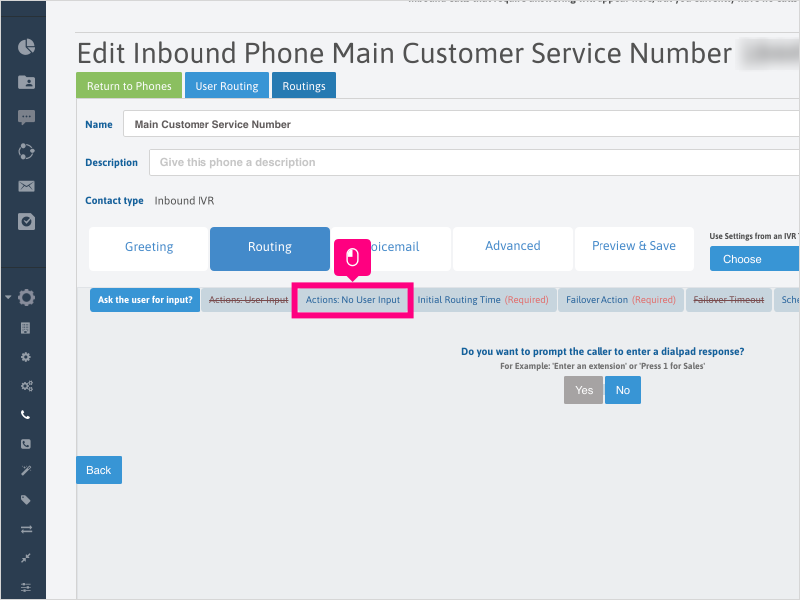800x600 pixels.
Task: Select 'Ask the user for input?' sub-step
Action: coord(145,300)
